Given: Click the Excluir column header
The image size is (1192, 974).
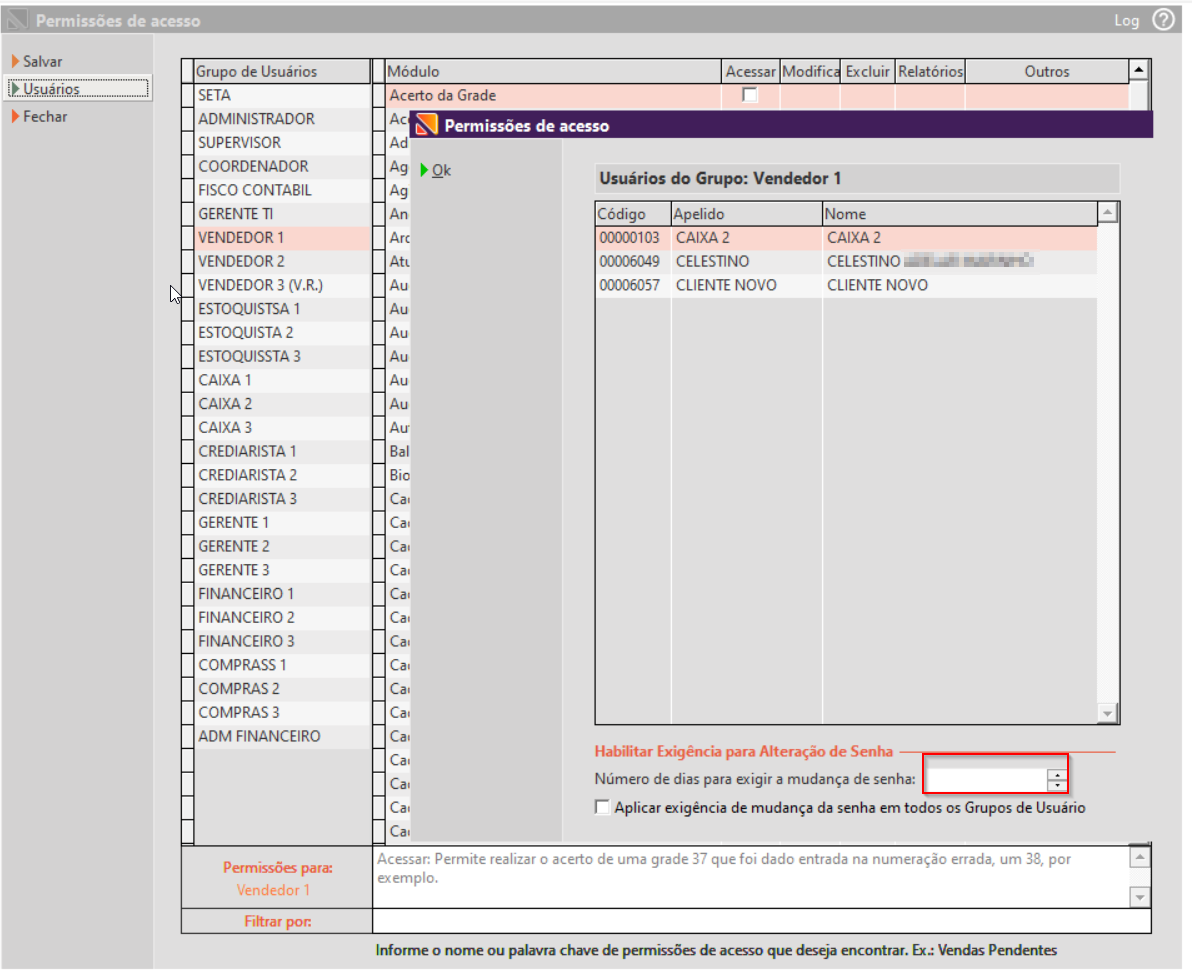Looking at the screenshot, I should 867,71.
